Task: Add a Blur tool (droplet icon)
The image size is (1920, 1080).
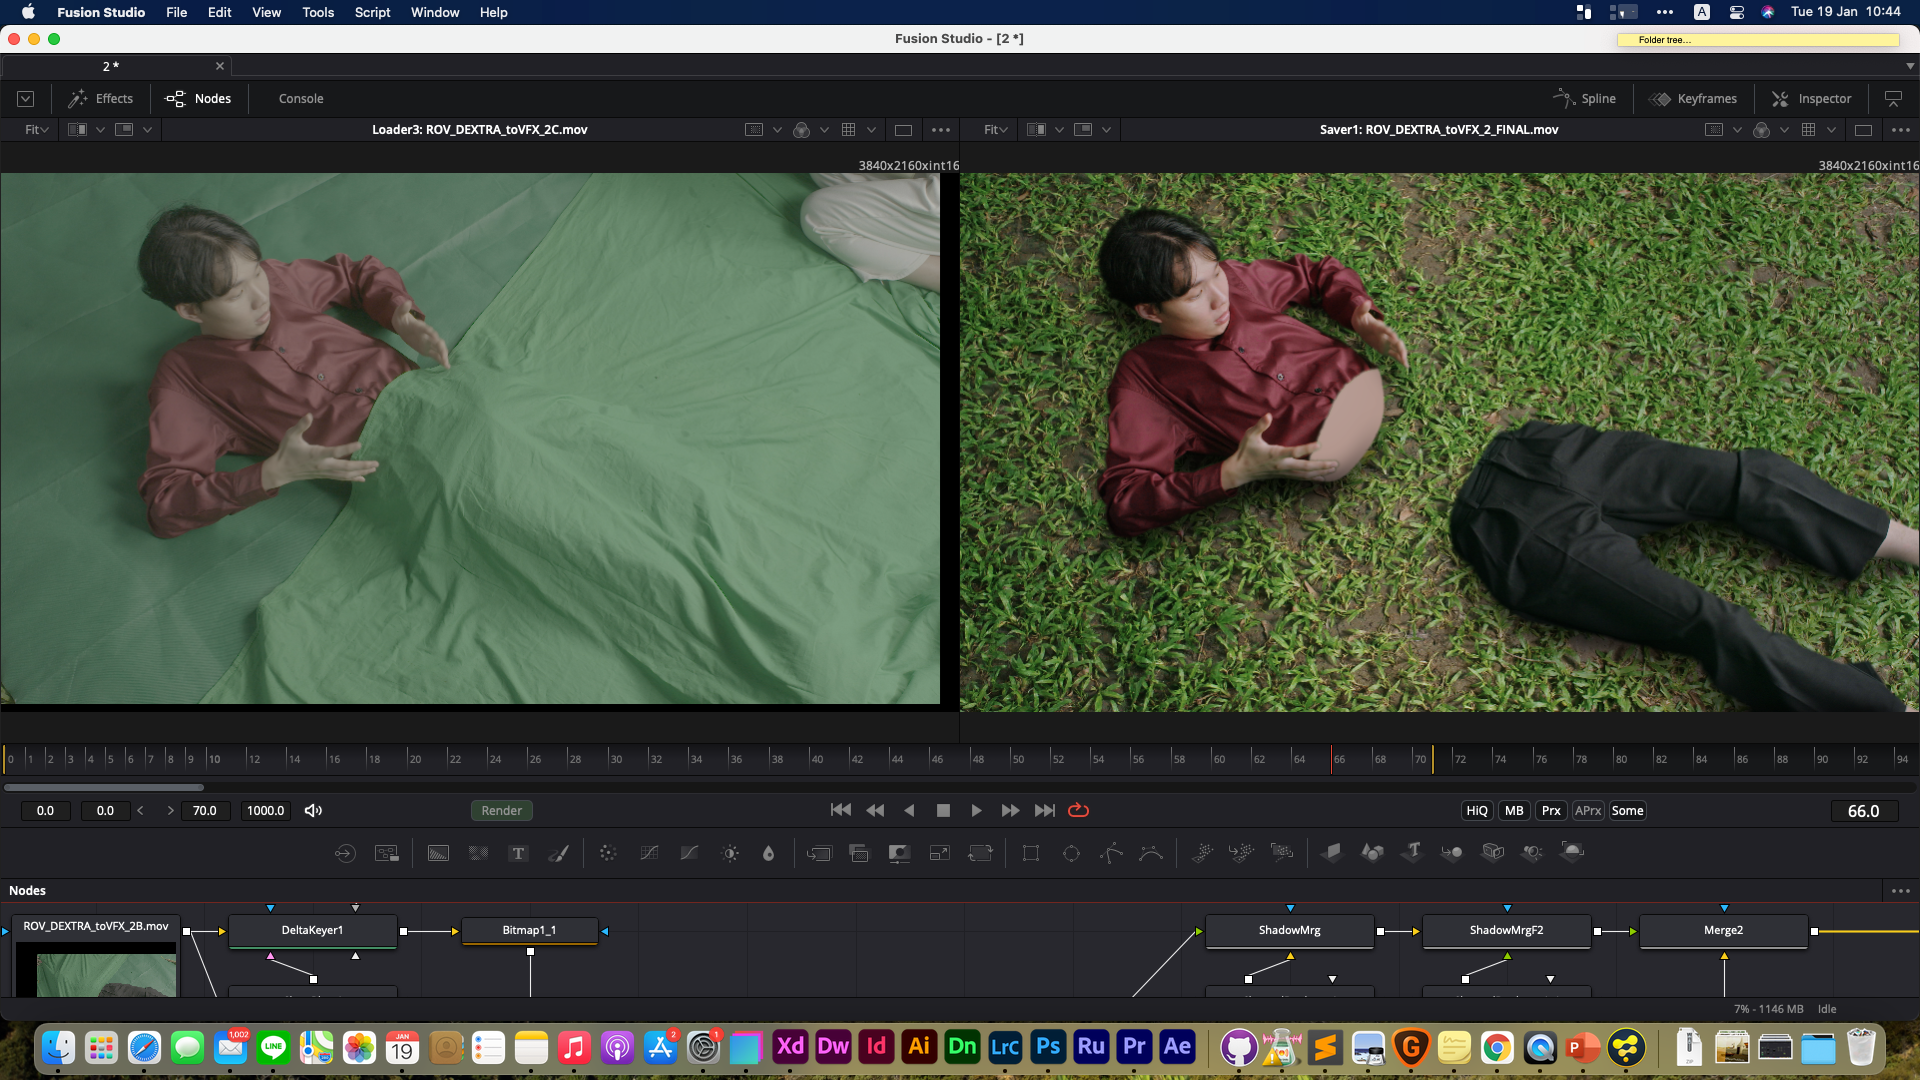Action: pyautogui.click(x=768, y=853)
